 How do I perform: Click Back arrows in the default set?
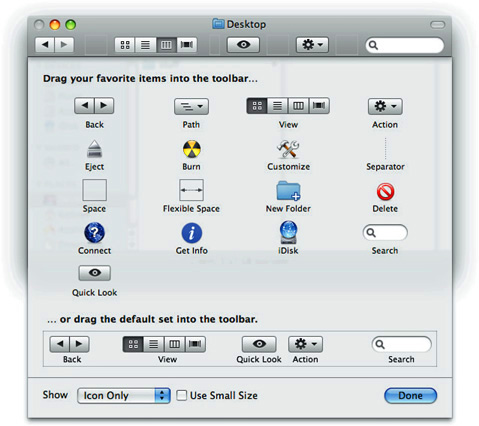click(x=69, y=344)
